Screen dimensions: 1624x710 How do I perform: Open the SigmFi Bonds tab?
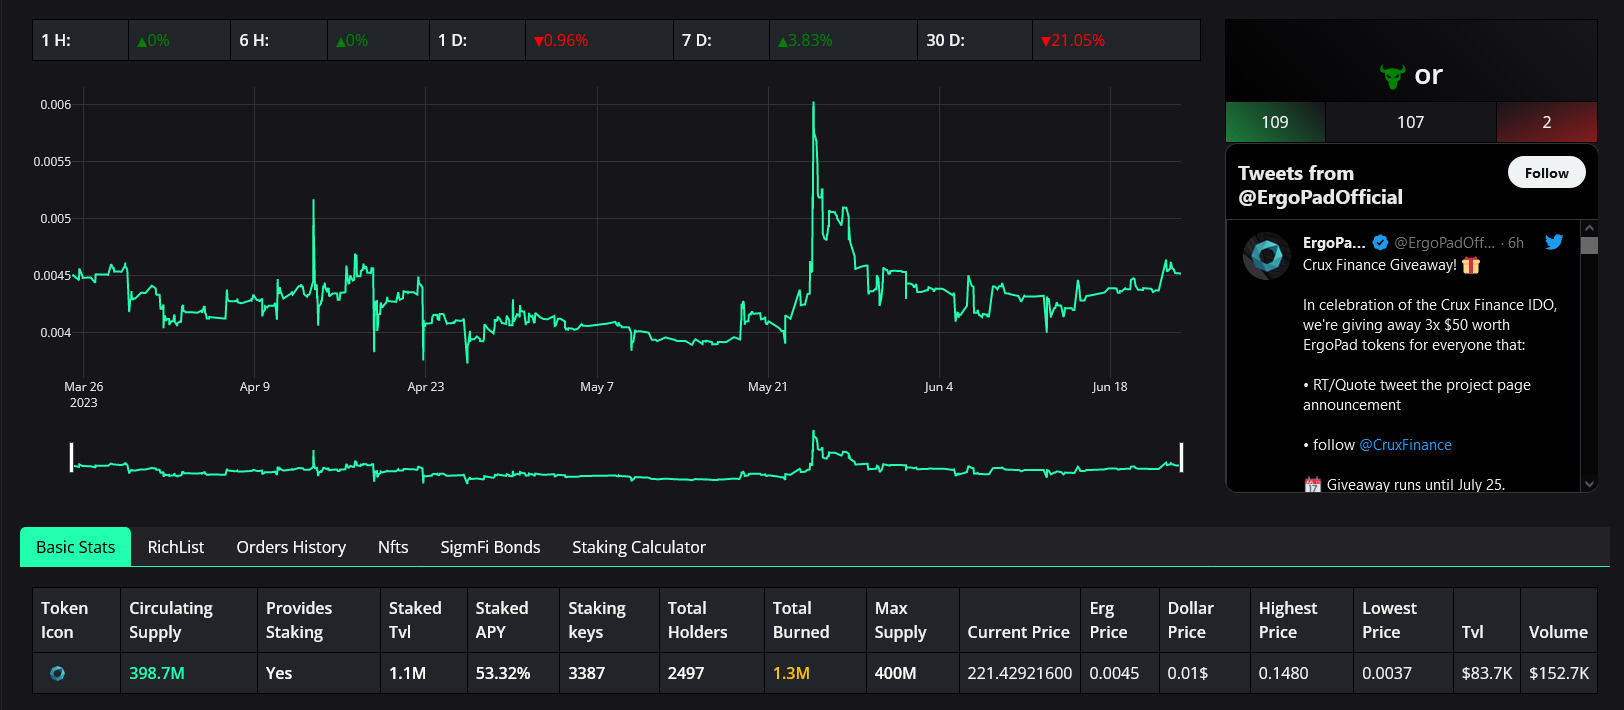click(490, 547)
